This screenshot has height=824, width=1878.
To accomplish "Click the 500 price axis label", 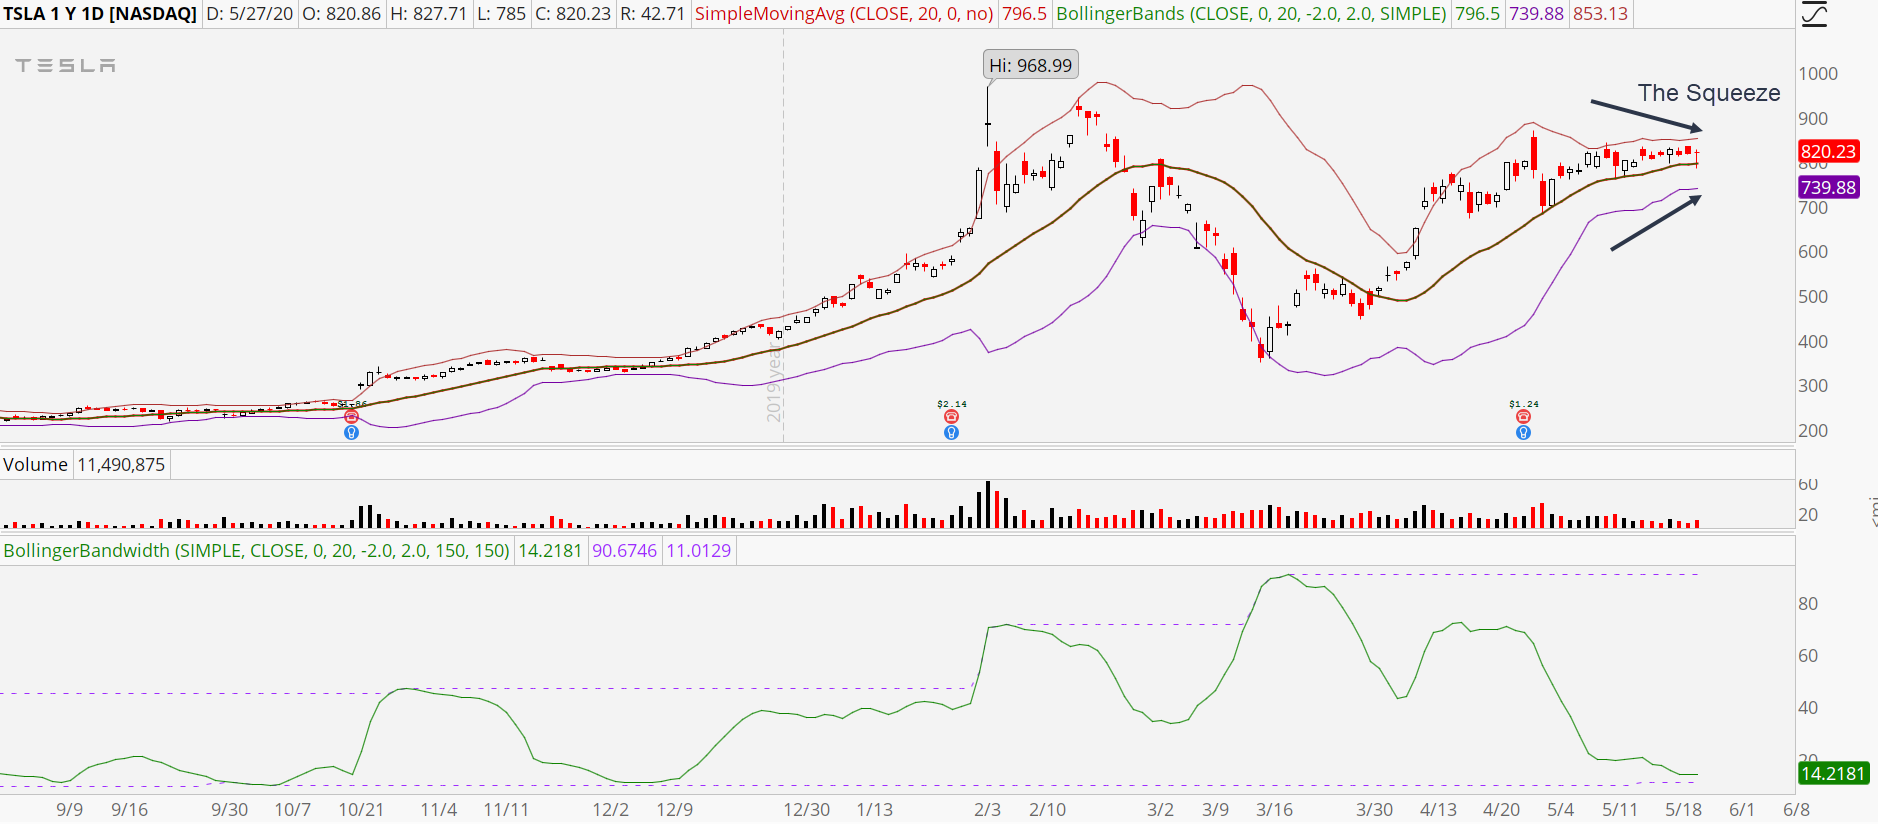I will [1813, 297].
